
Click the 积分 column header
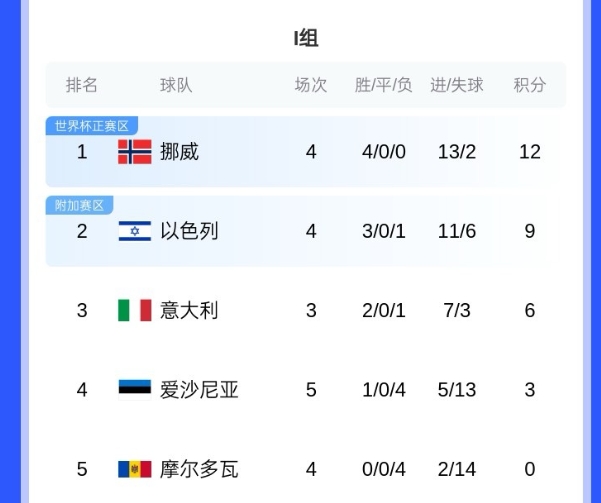point(530,85)
